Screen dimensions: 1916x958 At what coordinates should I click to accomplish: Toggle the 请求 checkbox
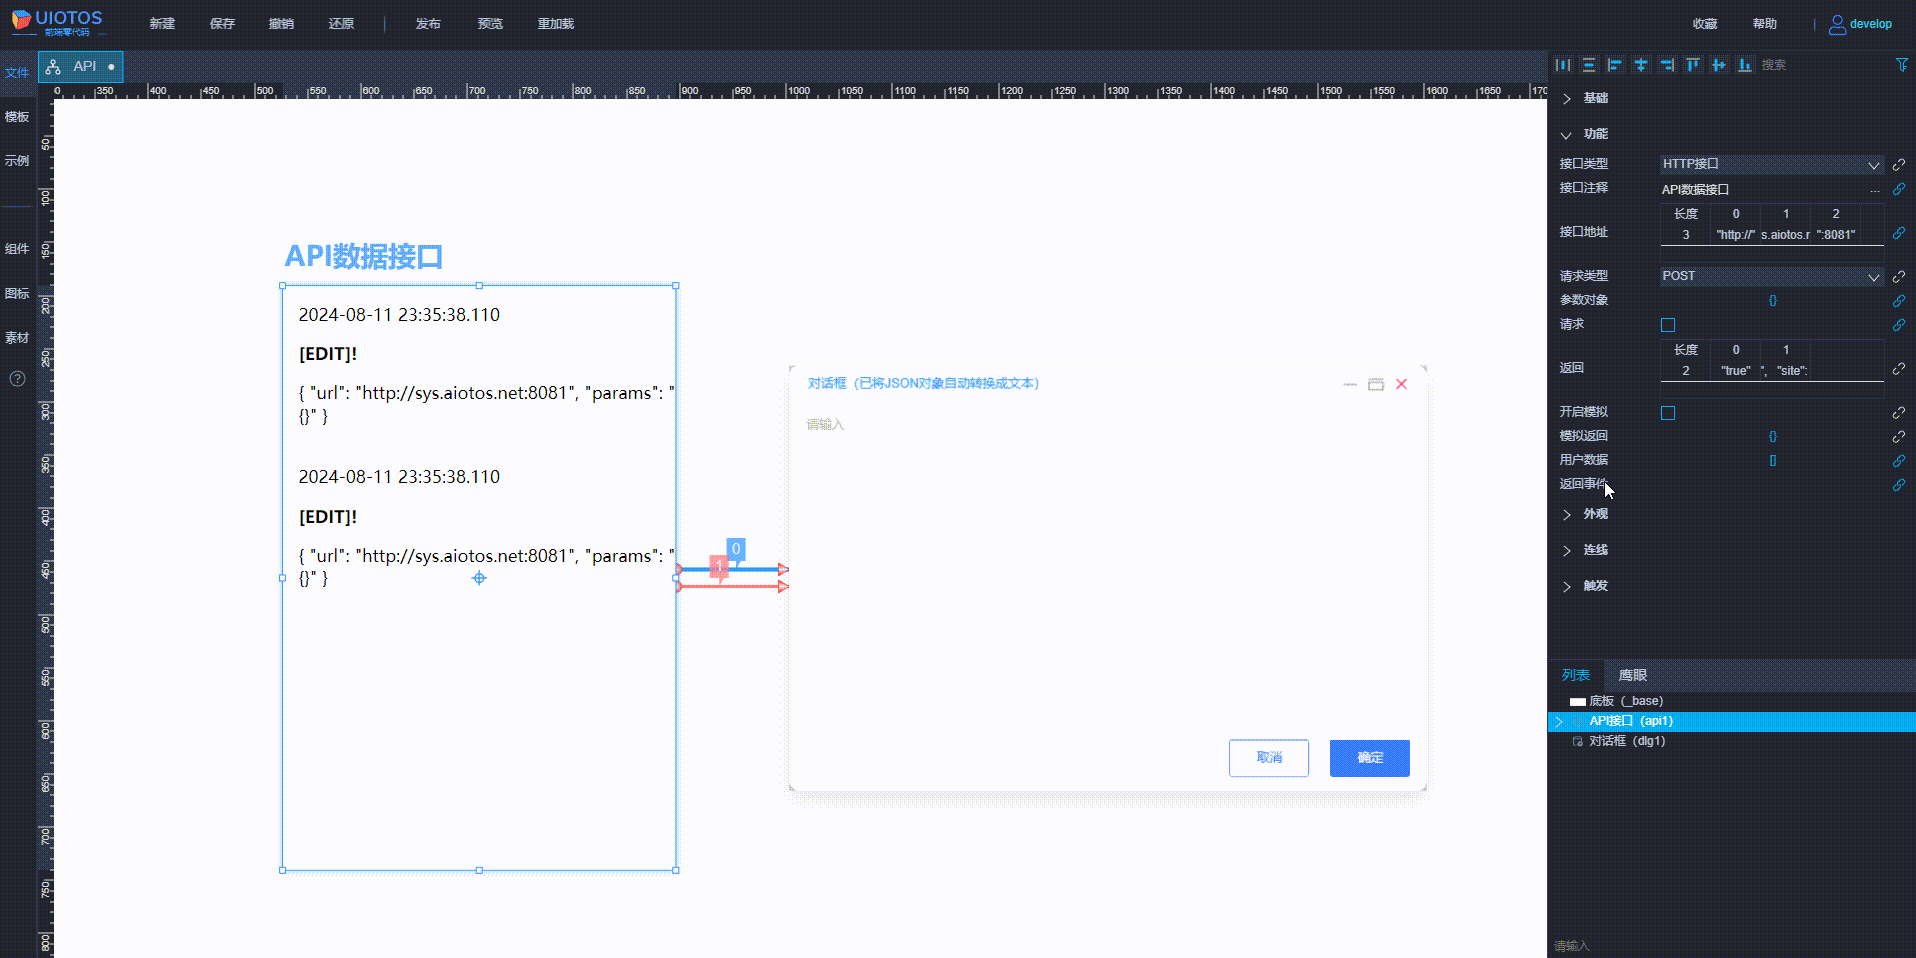[x=1668, y=325]
